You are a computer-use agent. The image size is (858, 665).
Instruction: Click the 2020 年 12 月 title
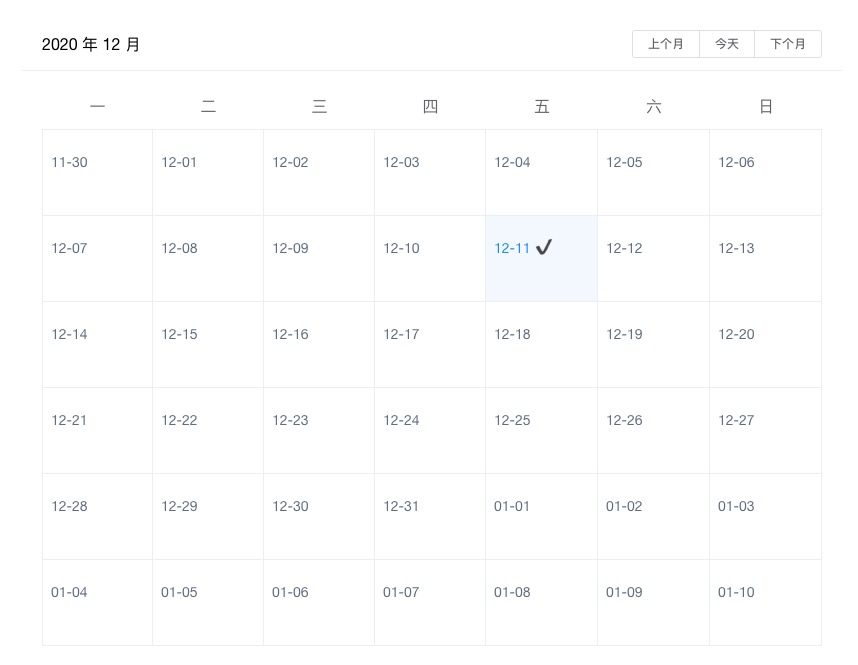(91, 44)
